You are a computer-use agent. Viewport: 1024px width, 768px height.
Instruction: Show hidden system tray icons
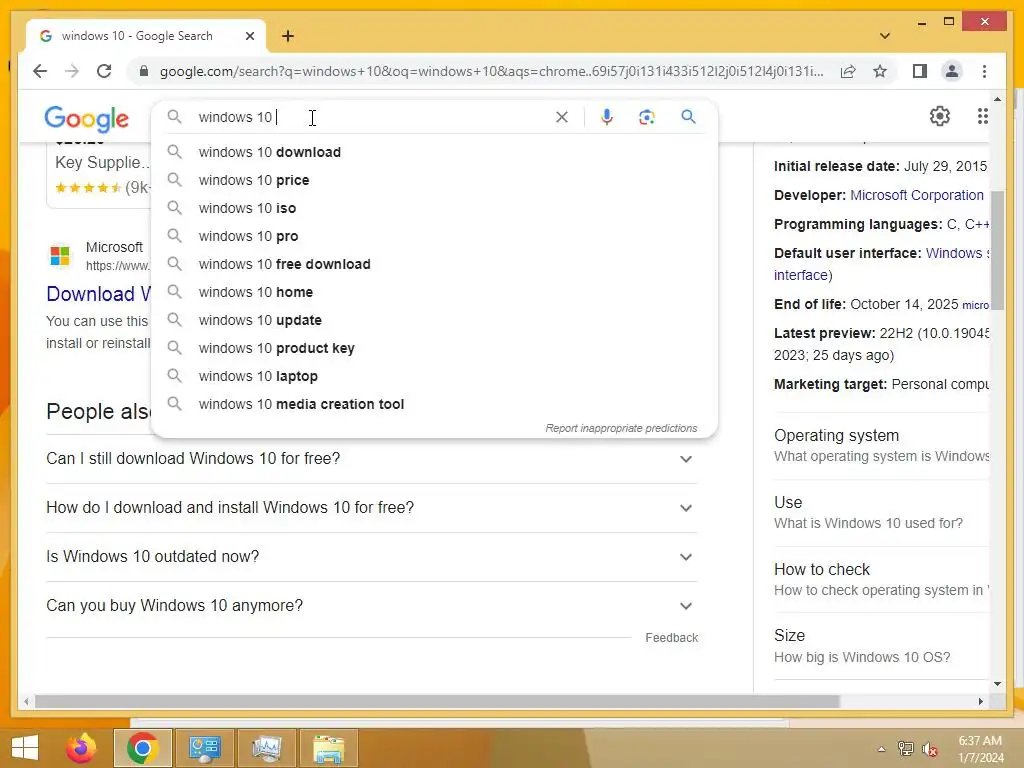coord(882,749)
